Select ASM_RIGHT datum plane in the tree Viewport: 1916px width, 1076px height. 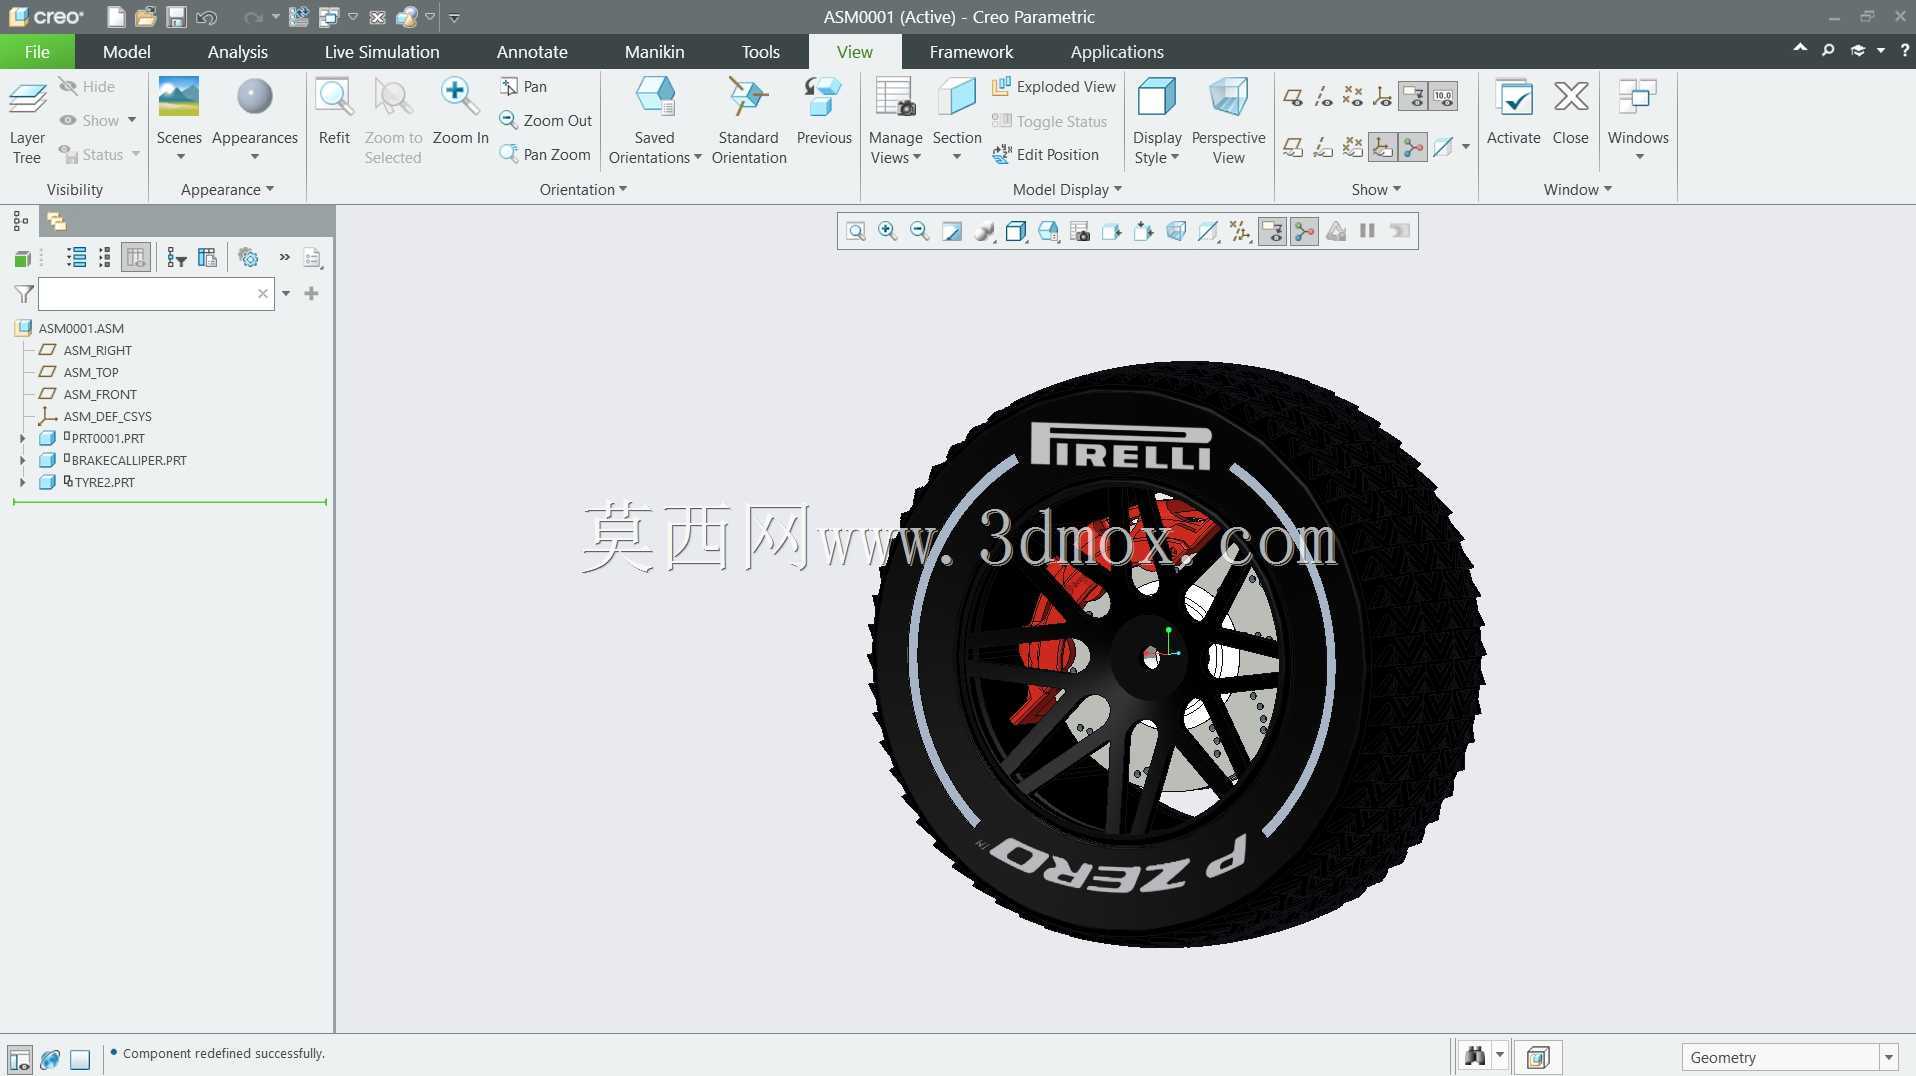coord(97,351)
